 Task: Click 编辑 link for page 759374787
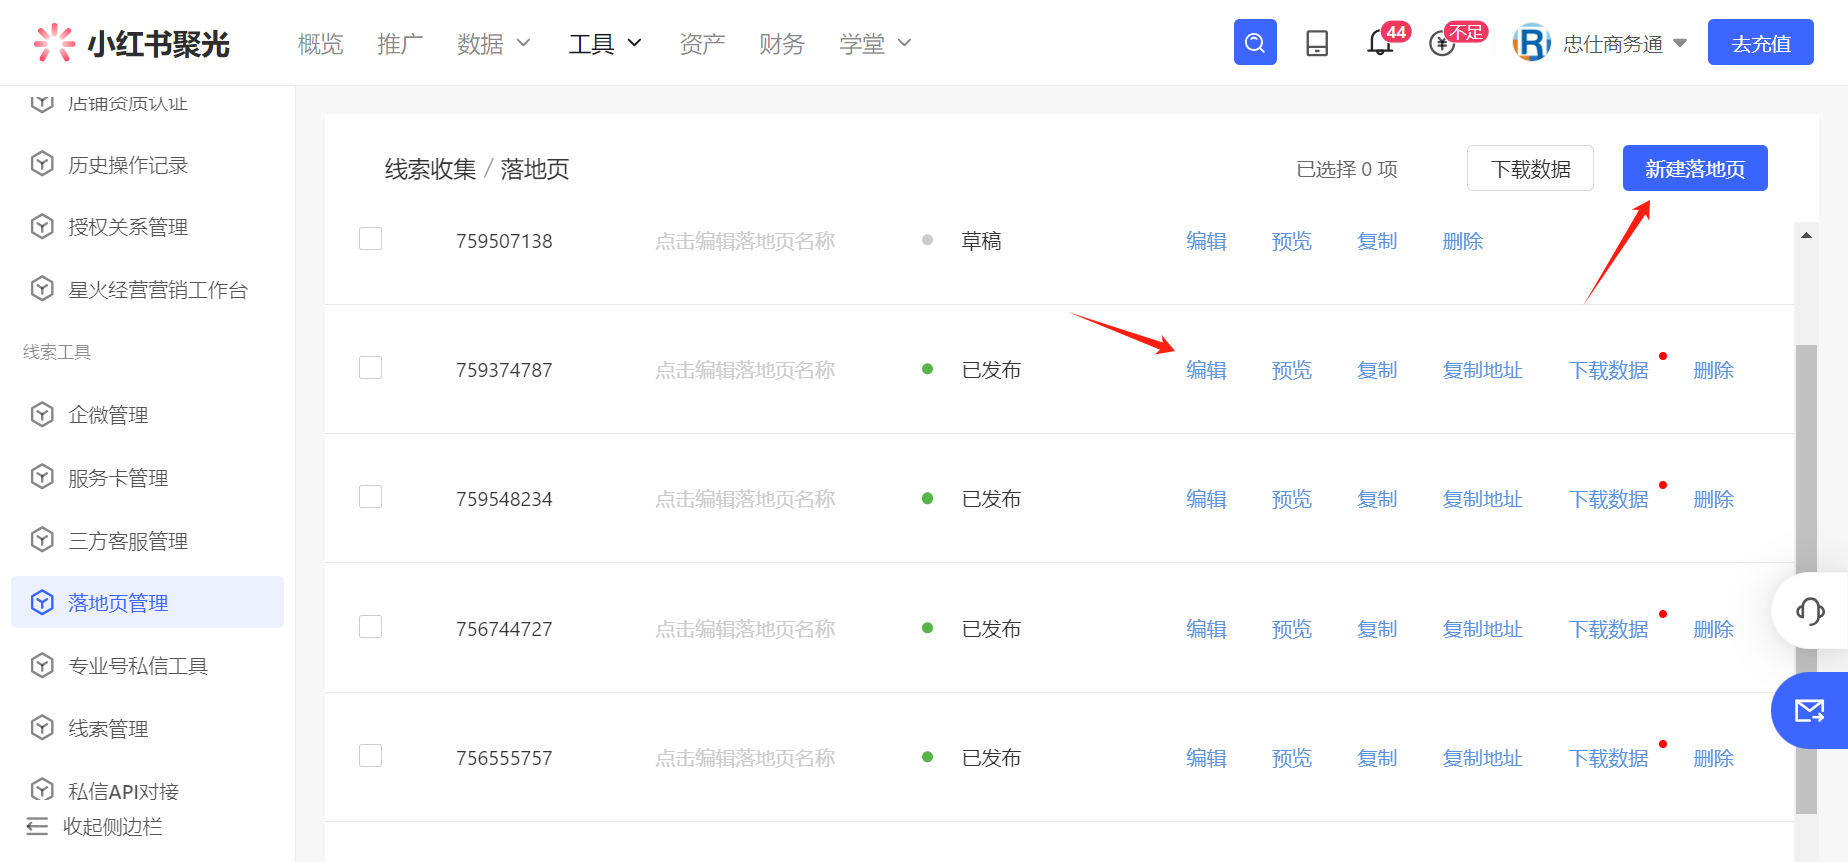(1206, 370)
